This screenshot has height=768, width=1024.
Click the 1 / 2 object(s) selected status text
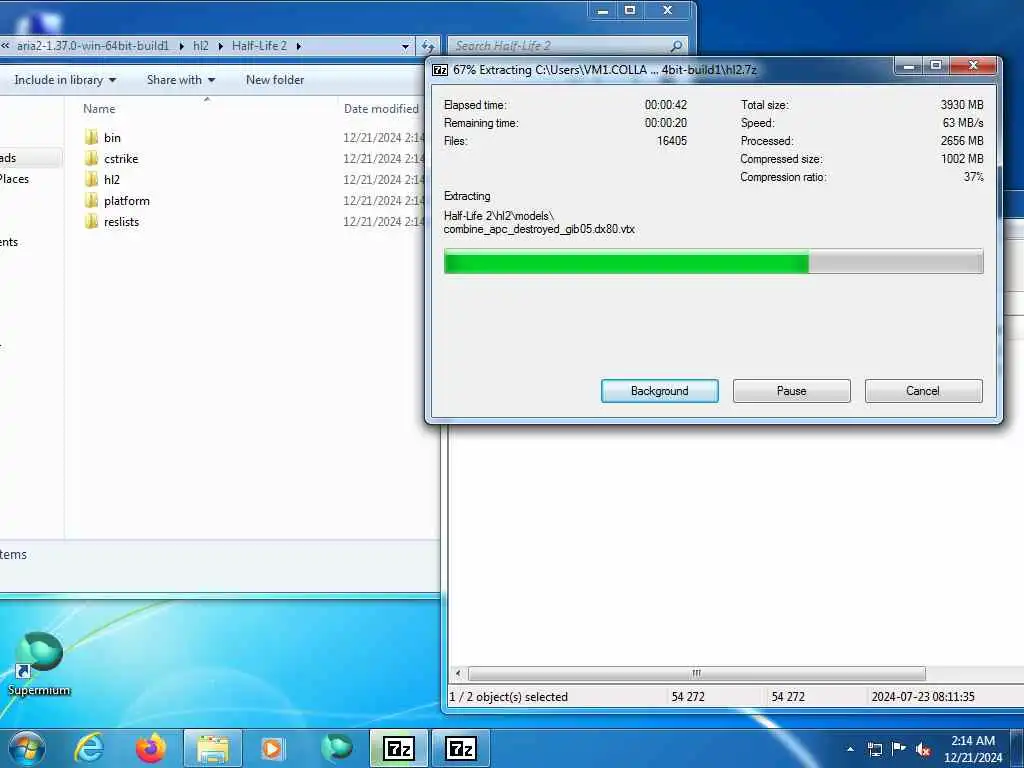(509, 697)
